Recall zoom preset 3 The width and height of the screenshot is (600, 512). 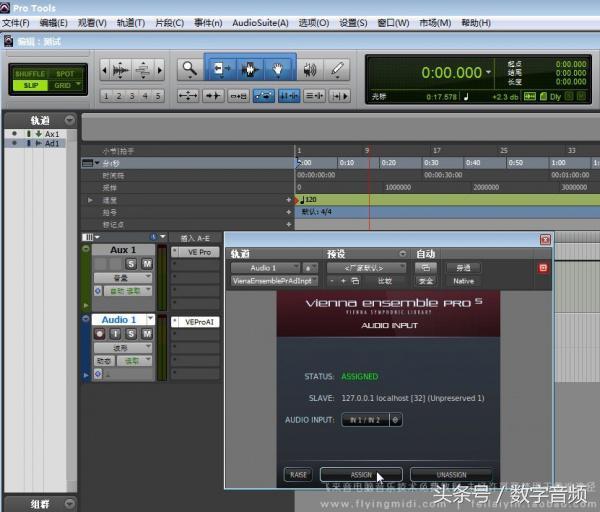click(x=132, y=96)
